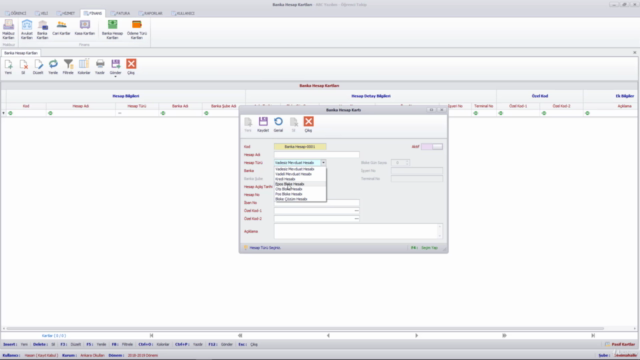Viewport: 640px width, 360px height.
Task: Go to the last record with the navigator button
Action: pyautogui.click(x=593, y=336)
